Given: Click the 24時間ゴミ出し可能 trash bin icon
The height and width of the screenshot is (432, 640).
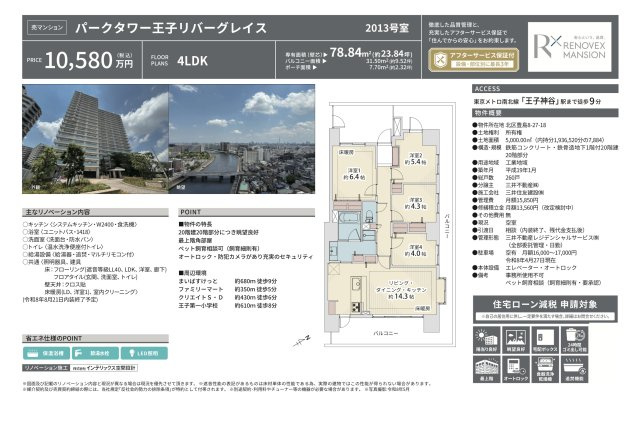Looking at the screenshot, I should point(574,340).
